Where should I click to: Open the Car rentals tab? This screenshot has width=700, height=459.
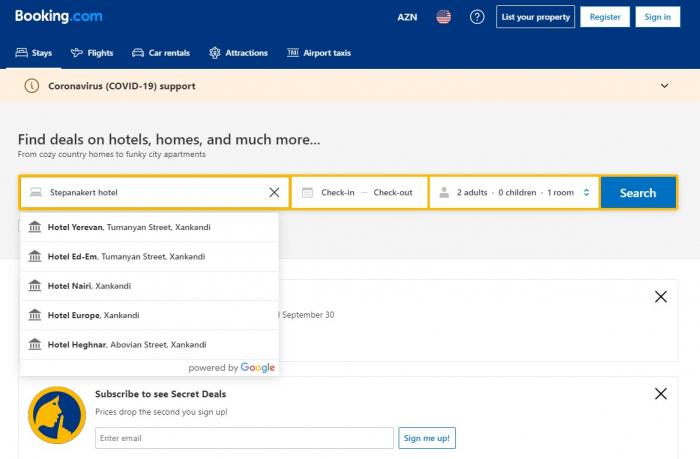tap(161, 53)
